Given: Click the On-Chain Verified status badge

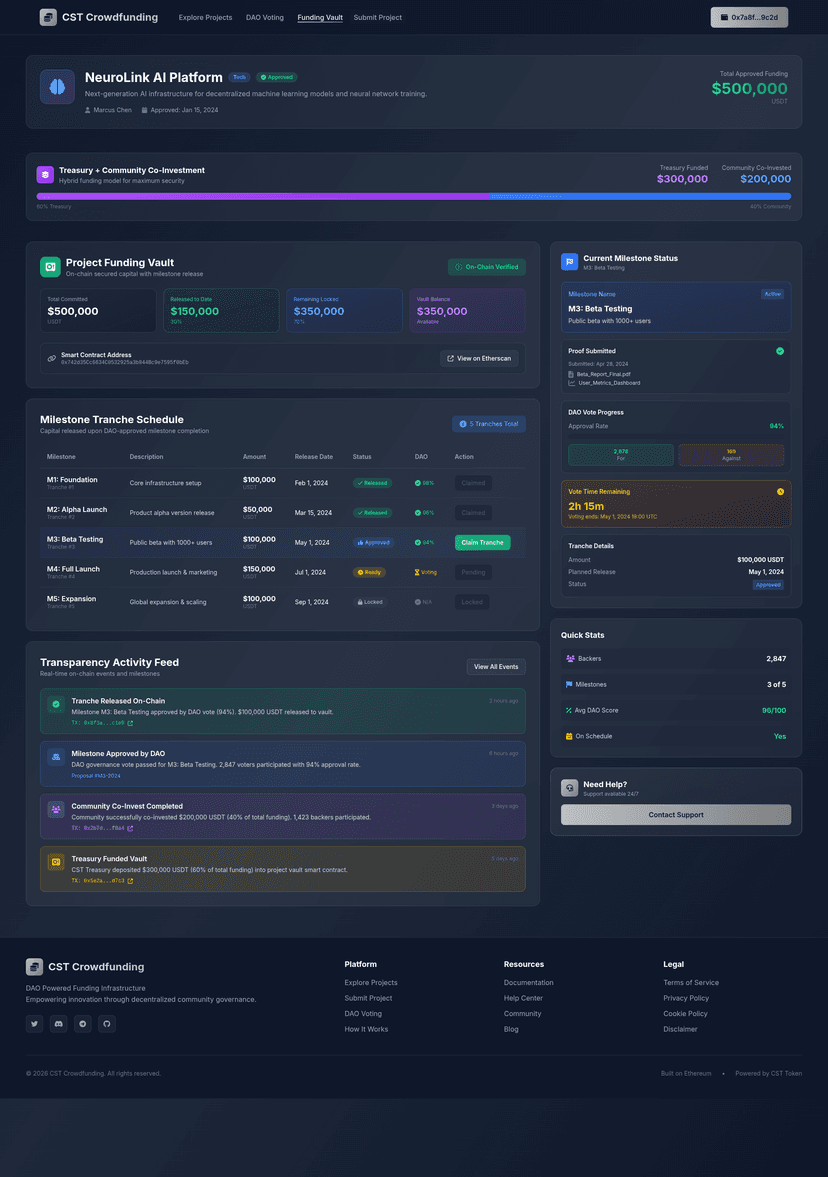Looking at the screenshot, I should pos(488,267).
